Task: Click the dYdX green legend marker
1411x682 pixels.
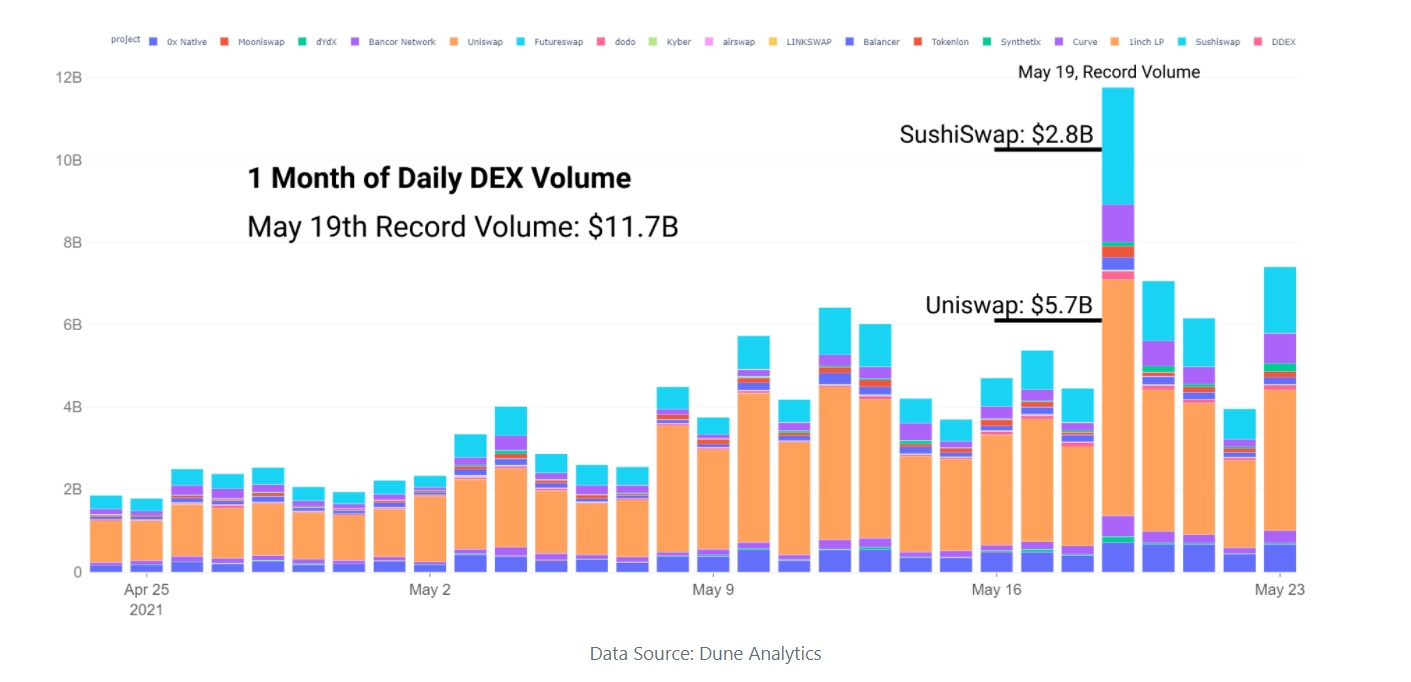Action: pos(301,42)
